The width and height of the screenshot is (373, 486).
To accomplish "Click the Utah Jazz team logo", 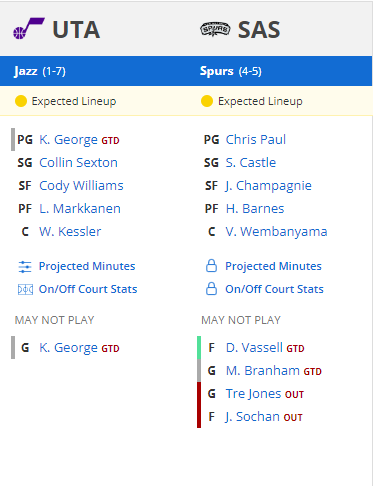I will coord(29,29).
